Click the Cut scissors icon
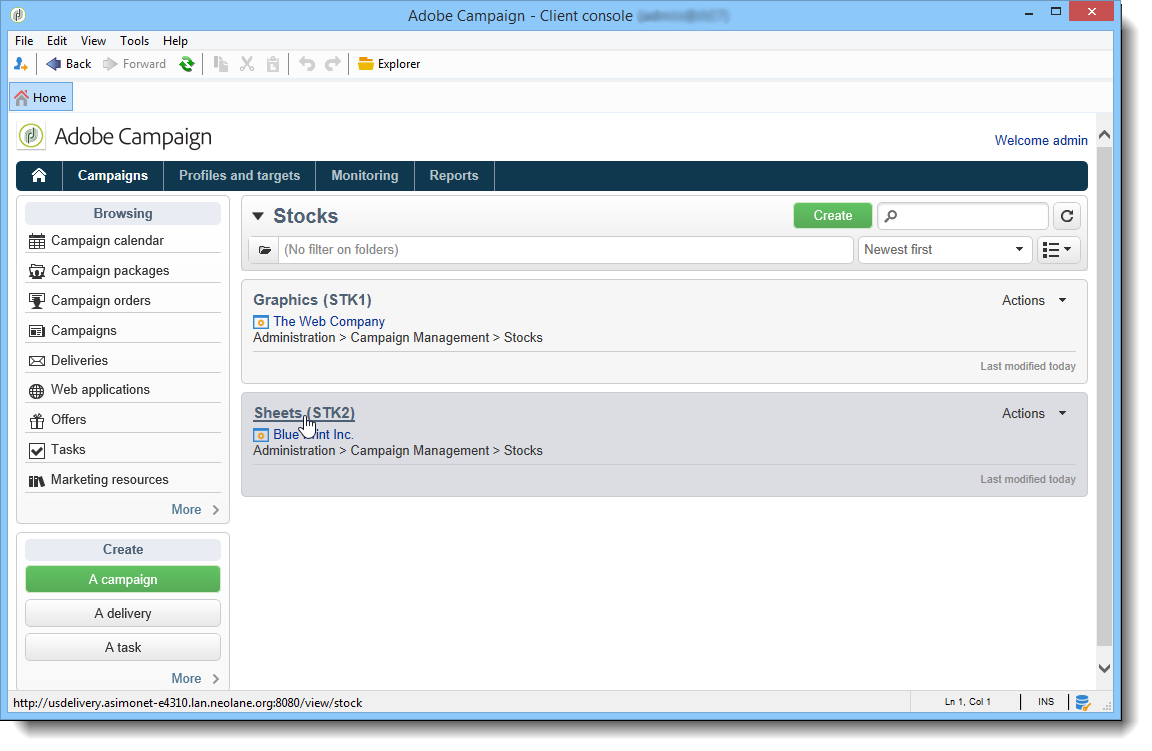Viewport: 1152px width, 751px height. click(x=247, y=64)
